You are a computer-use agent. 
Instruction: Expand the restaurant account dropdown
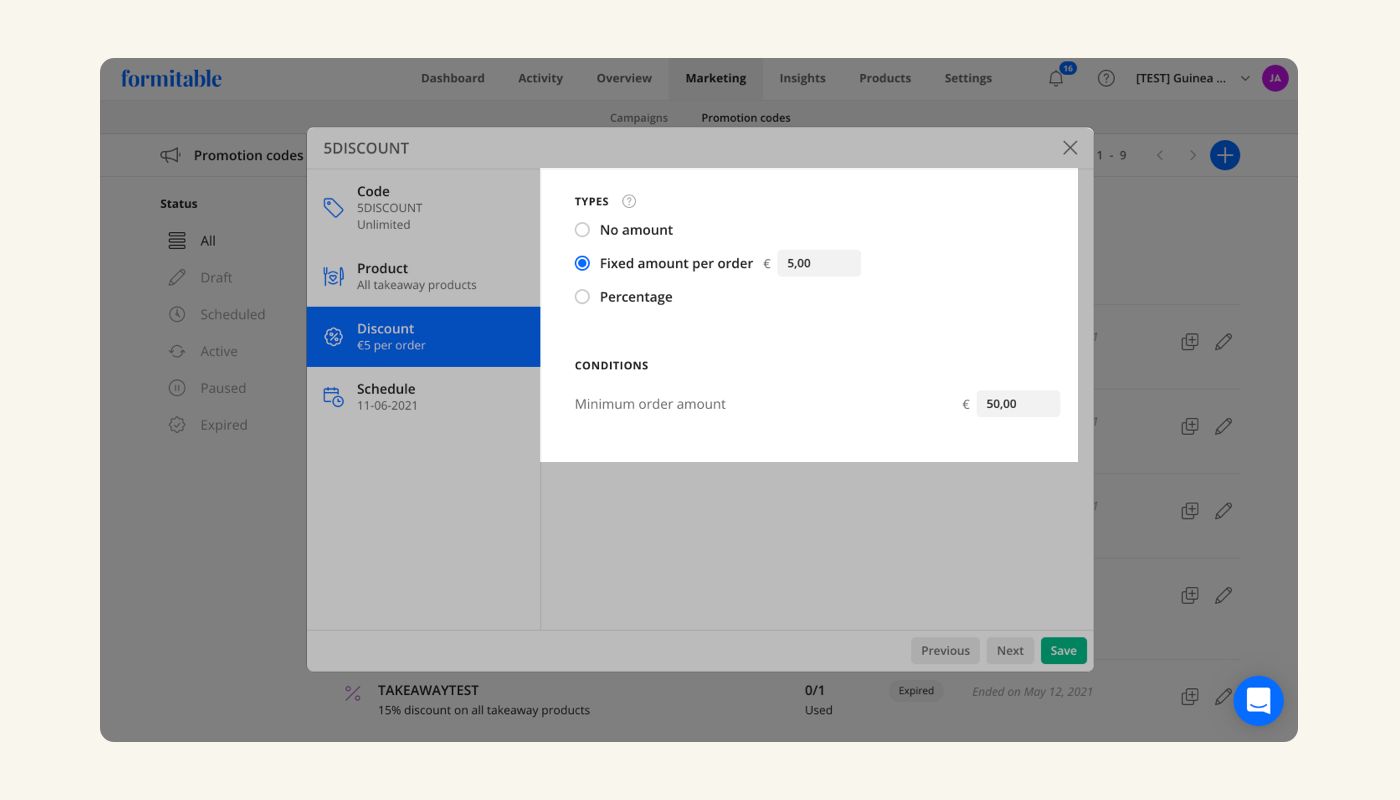[x=1245, y=78]
